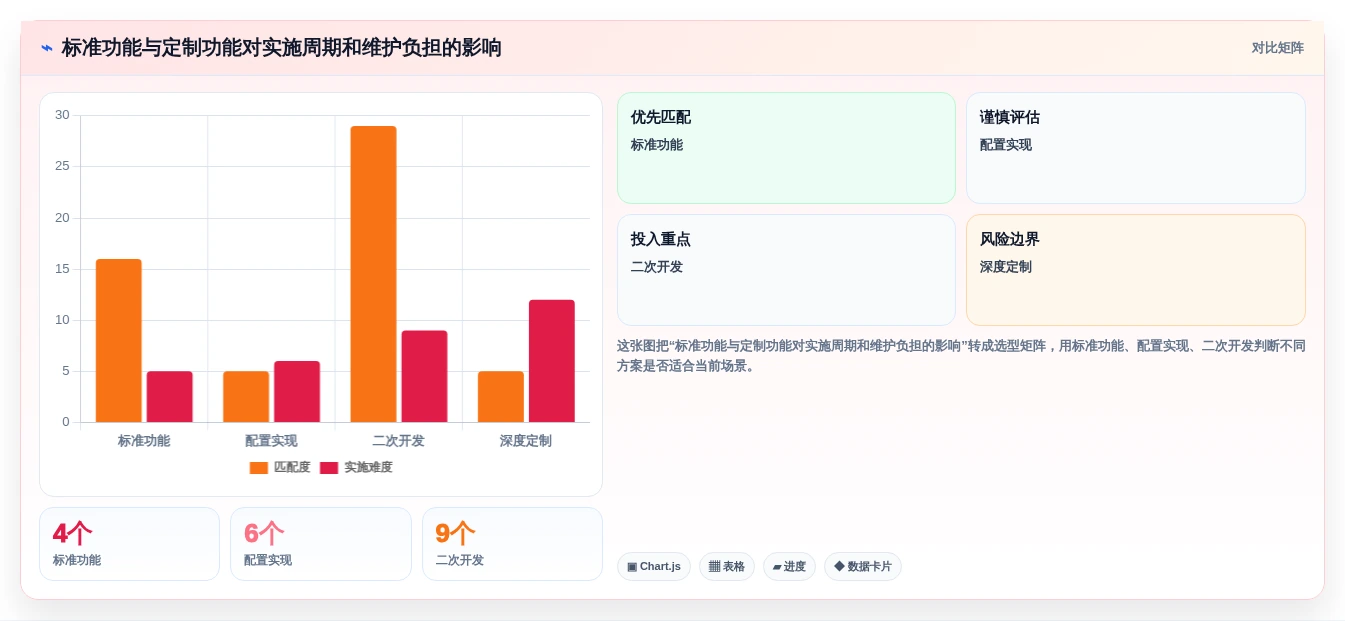Viewport: 1345px width, 621px height.
Task: Click the 对比矩阵 label in header
Action: coord(1277,48)
